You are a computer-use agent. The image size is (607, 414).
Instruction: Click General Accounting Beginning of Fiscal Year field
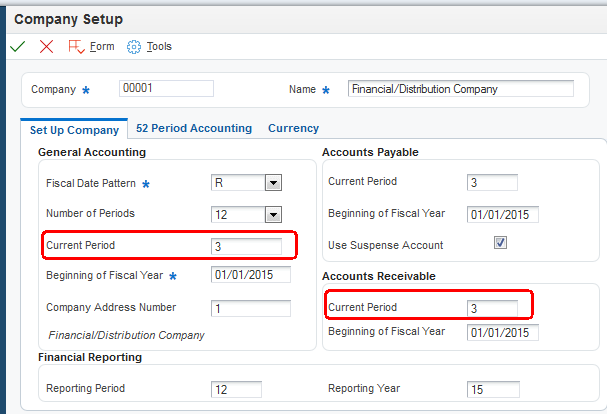tap(250, 275)
